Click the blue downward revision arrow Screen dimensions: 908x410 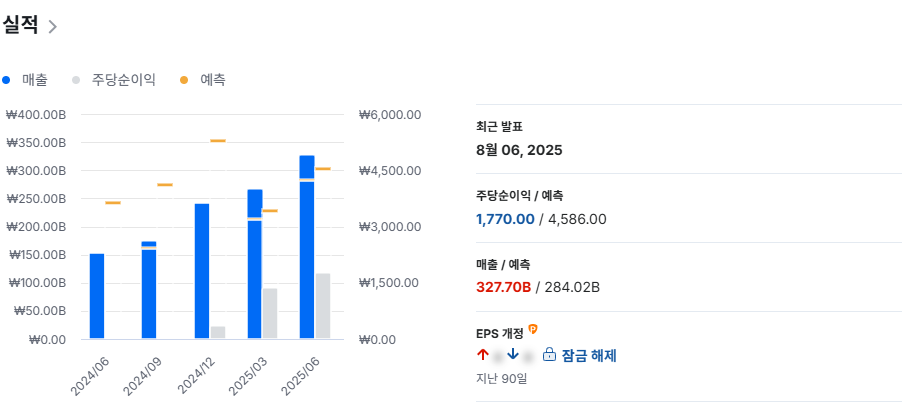513,355
